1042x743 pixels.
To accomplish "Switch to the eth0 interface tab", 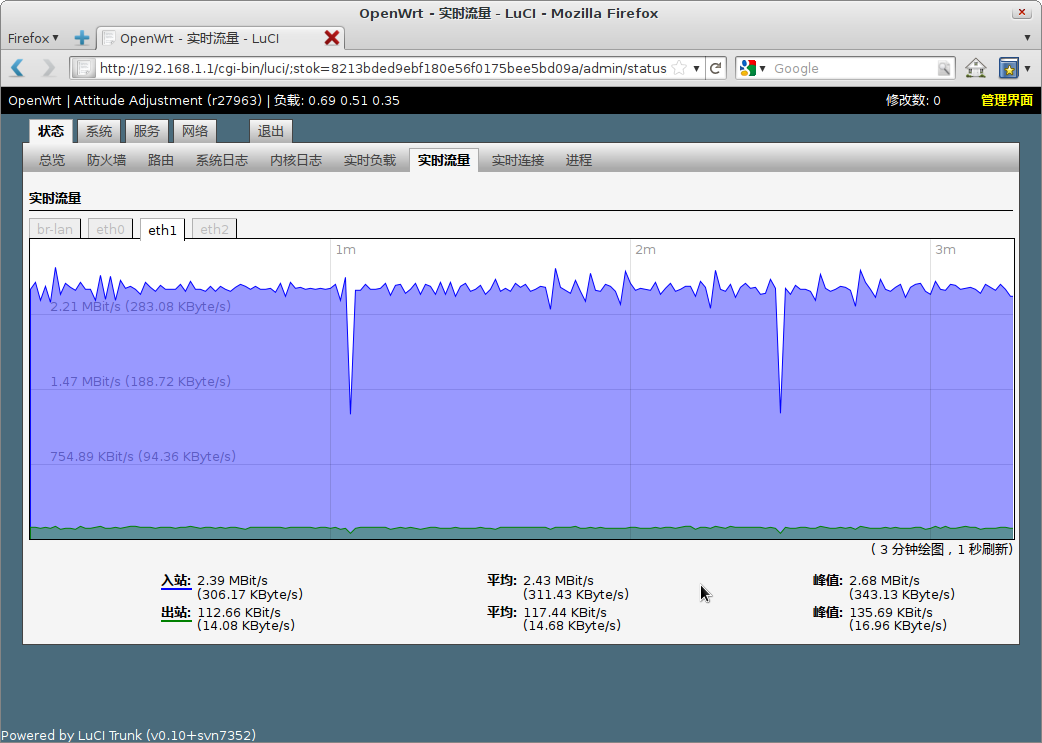I will (110, 229).
